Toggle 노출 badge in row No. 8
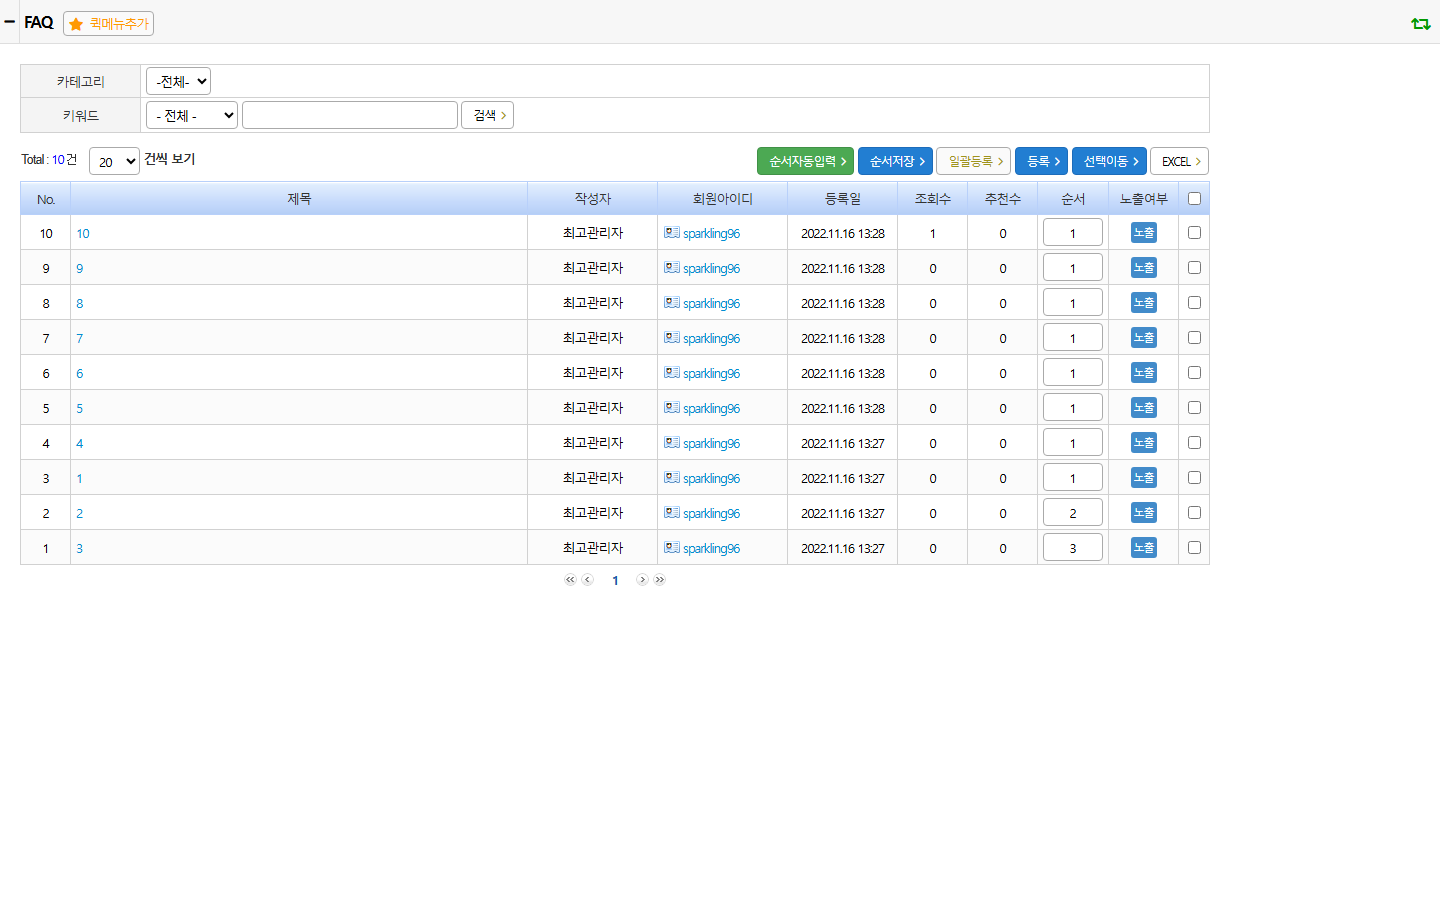 click(x=1144, y=302)
